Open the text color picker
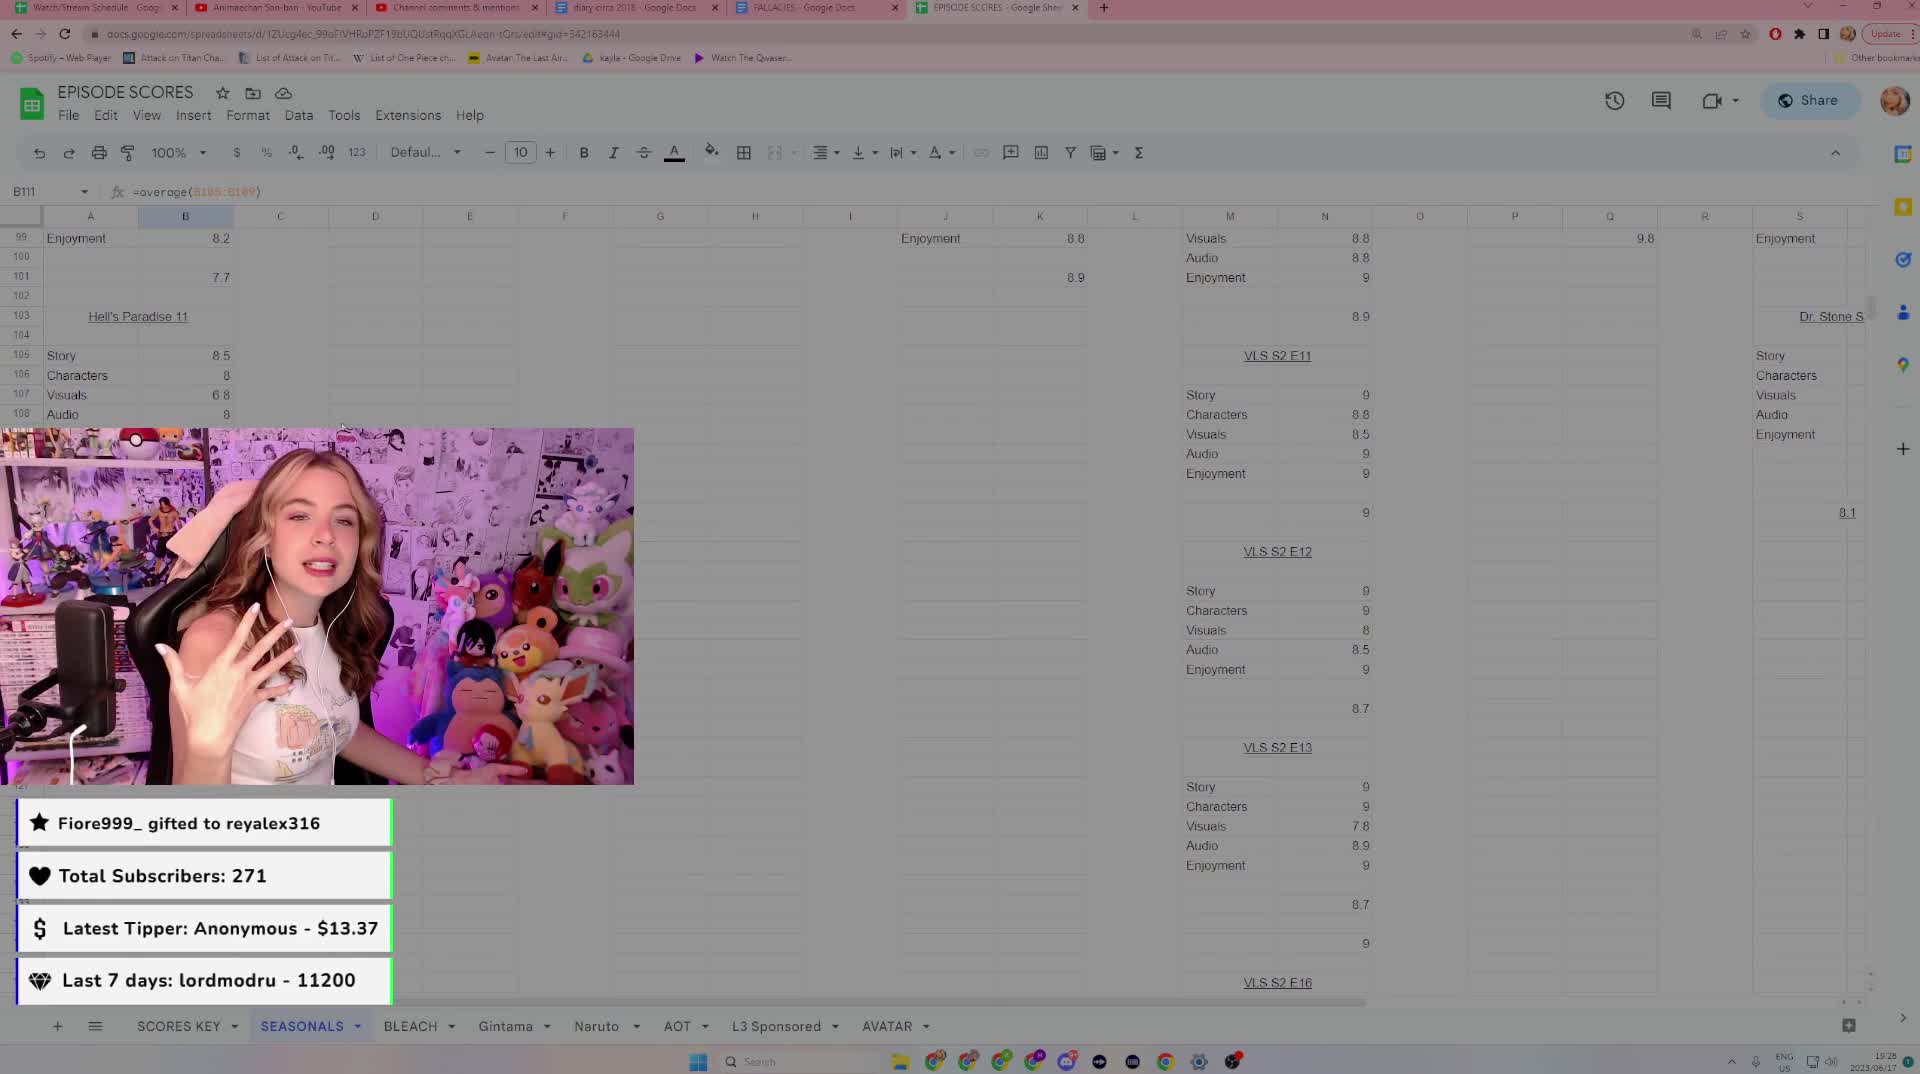Viewport: 1920px width, 1074px height. pyautogui.click(x=674, y=153)
